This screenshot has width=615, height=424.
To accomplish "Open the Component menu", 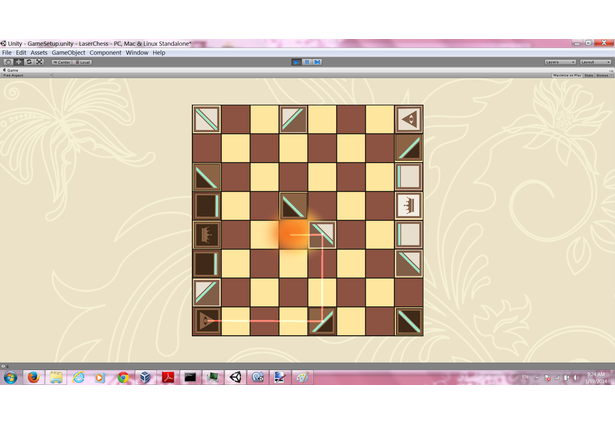I will click(x=105, y=53).
